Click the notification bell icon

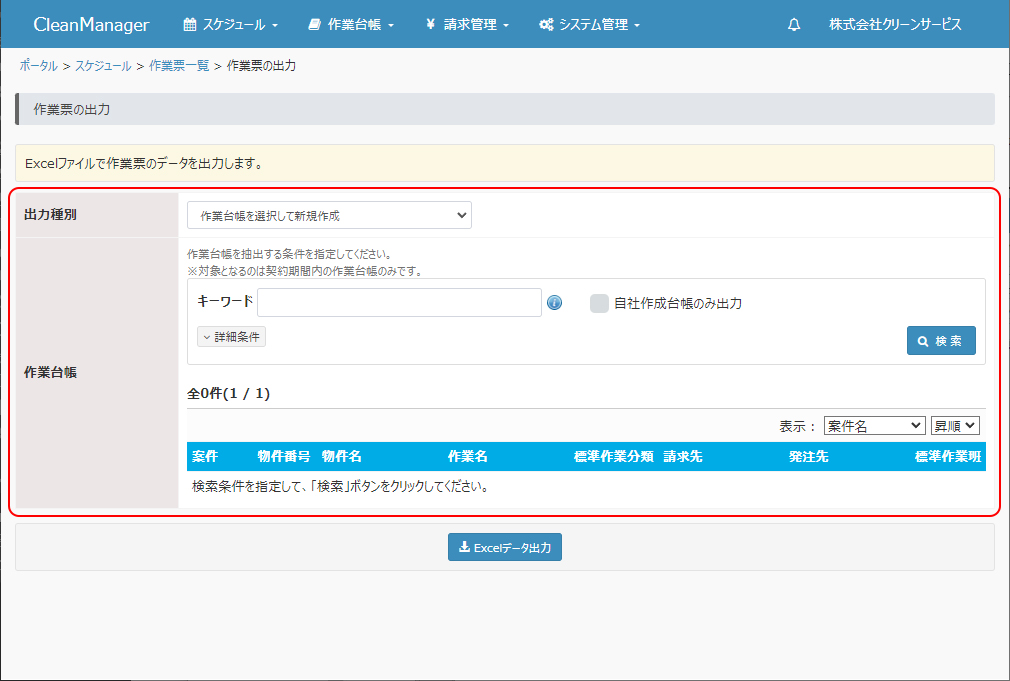click(794, 25)
